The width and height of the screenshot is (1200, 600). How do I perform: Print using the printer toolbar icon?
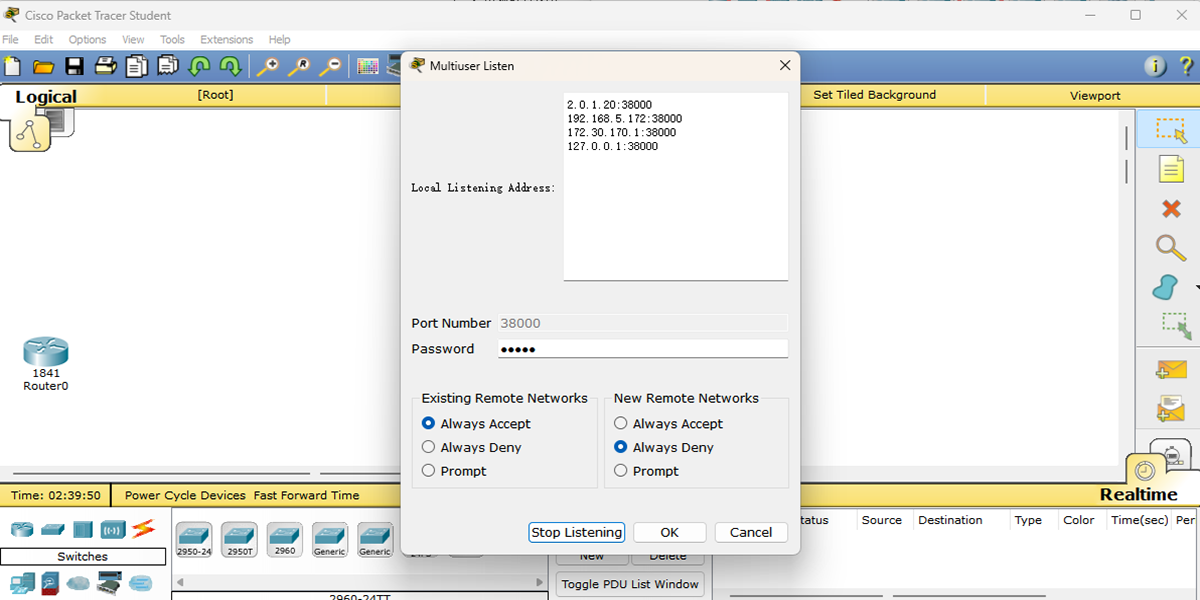[x=105, y=67]
